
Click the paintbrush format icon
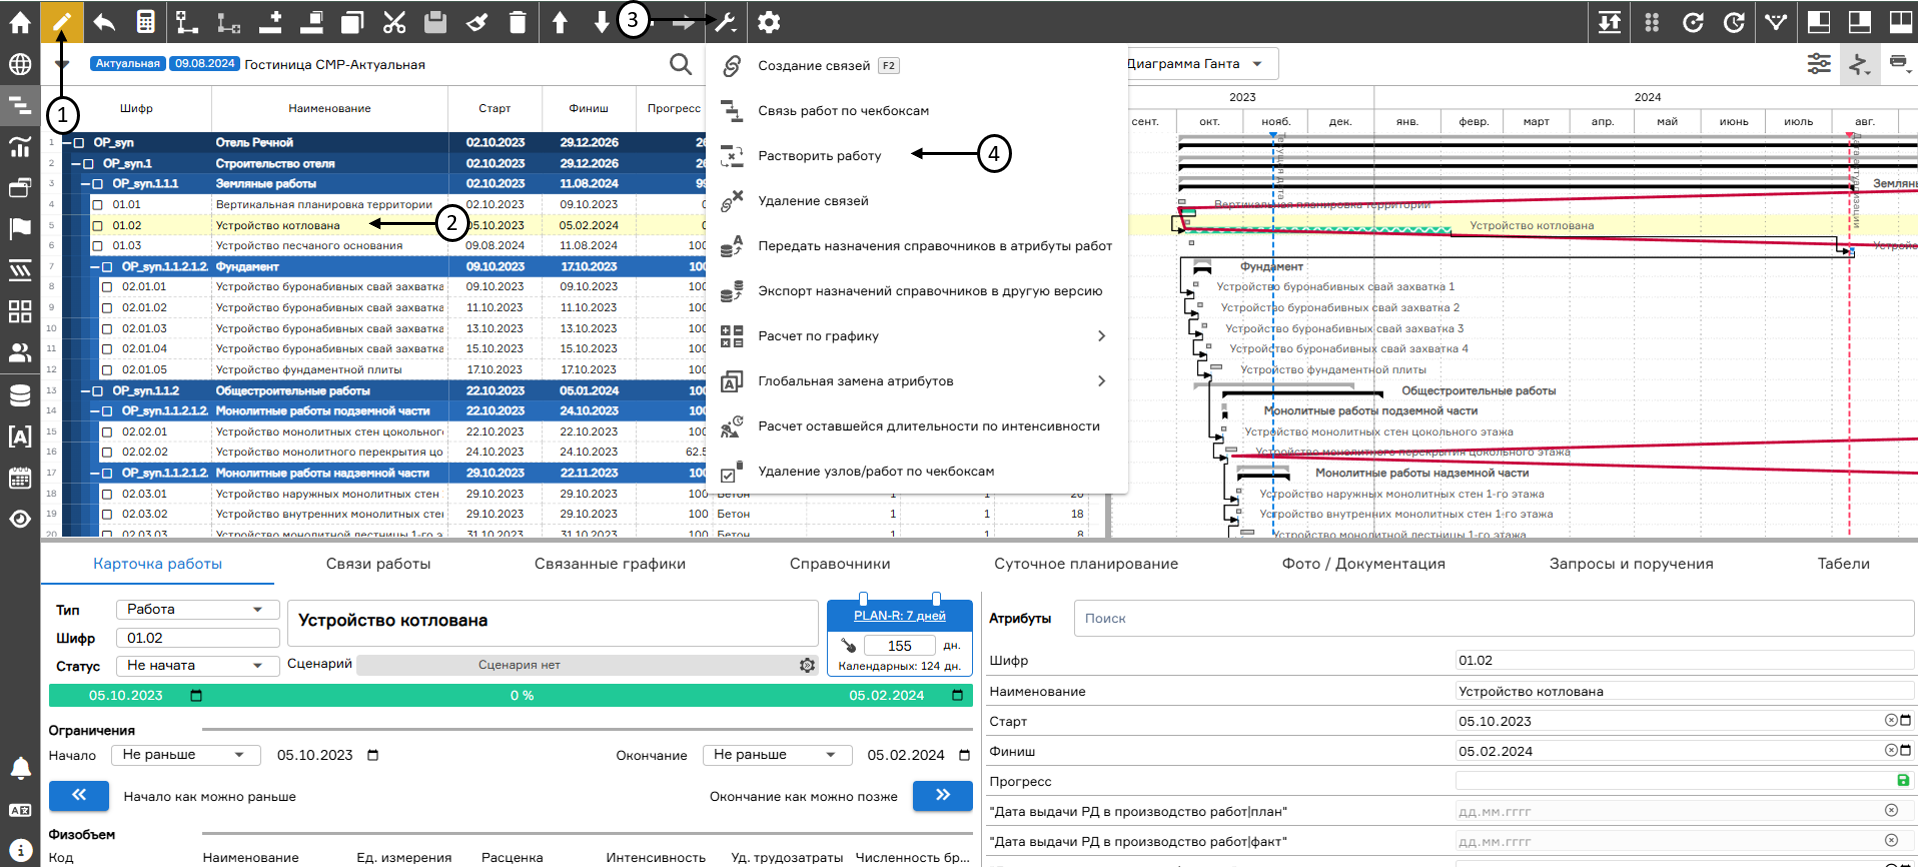click(477, 21)
